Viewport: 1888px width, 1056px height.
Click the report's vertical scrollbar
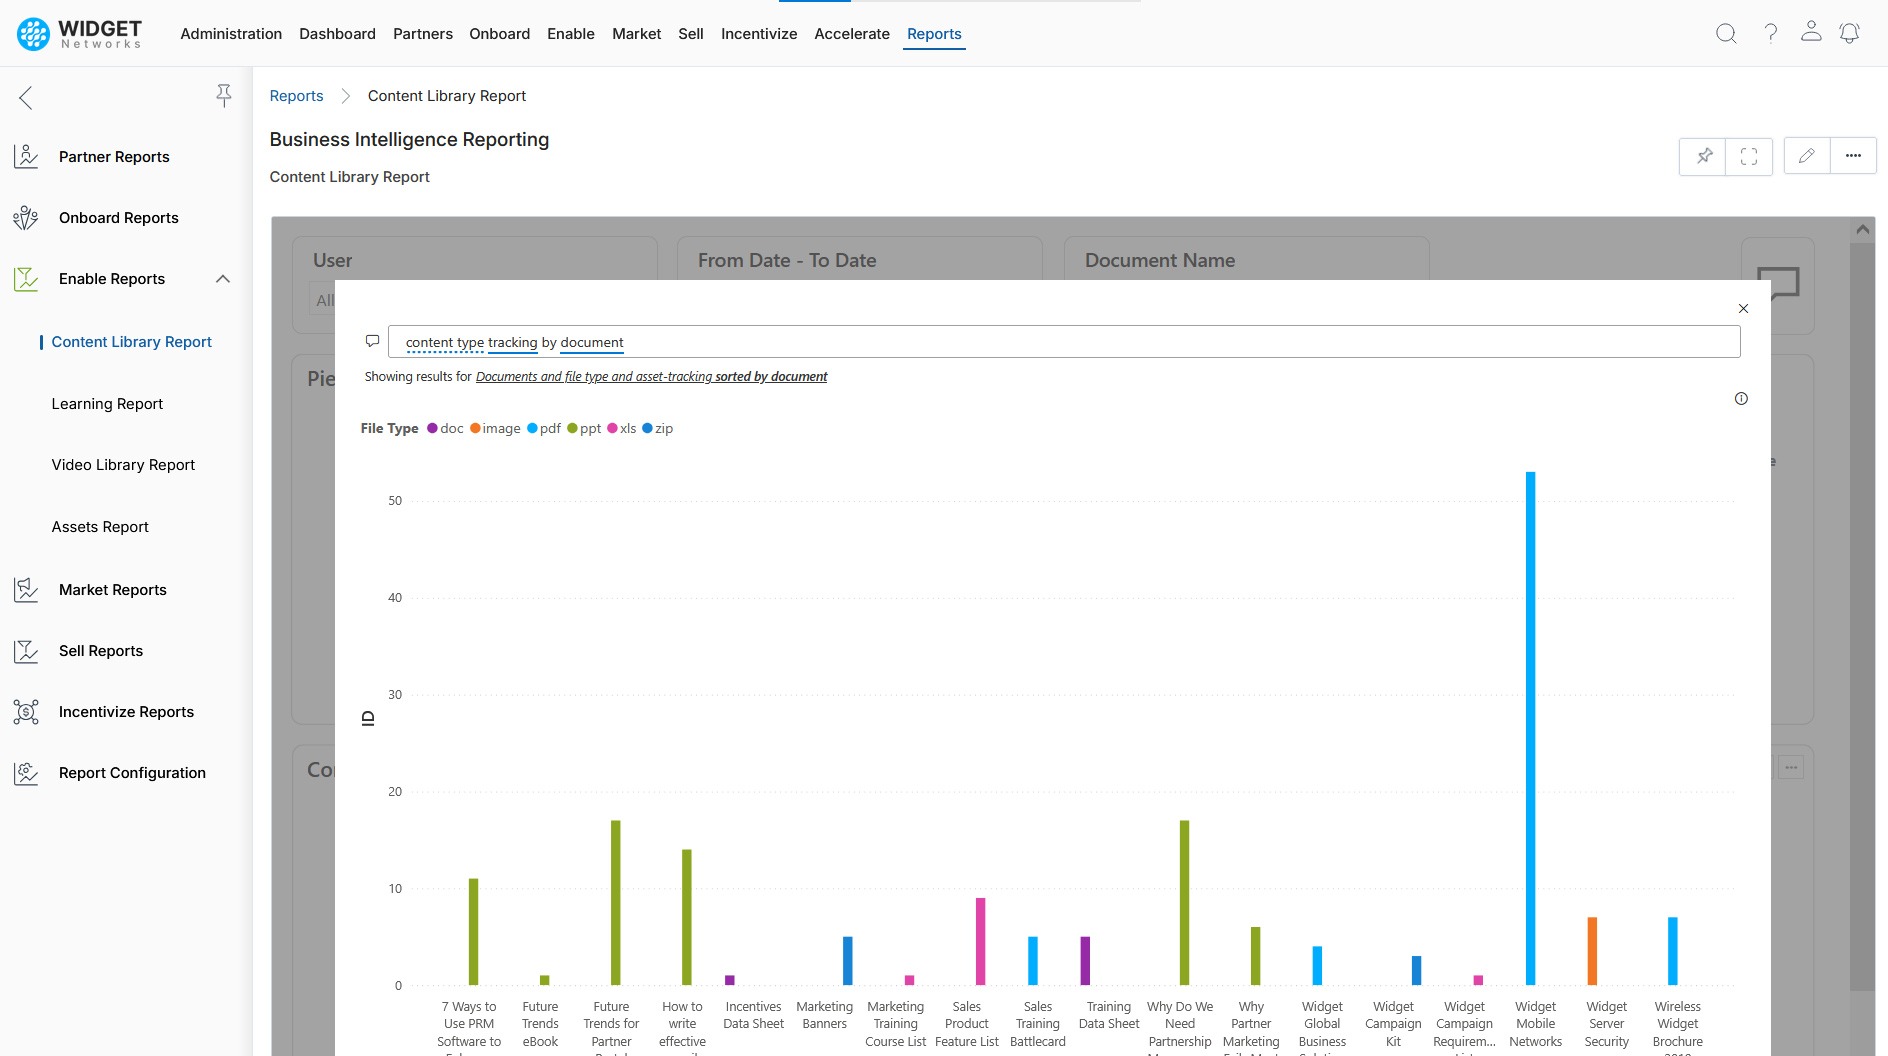pos(1862,616)
